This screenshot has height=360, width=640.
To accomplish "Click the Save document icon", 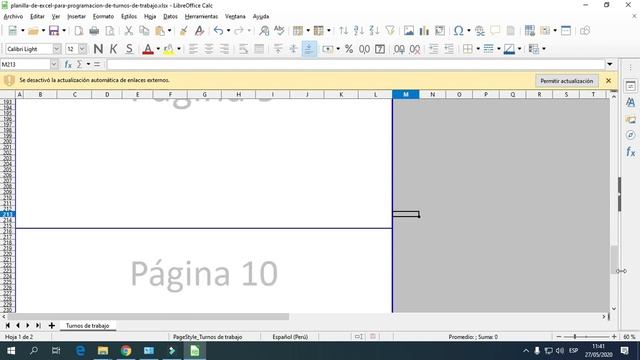I will click(54, 31).
